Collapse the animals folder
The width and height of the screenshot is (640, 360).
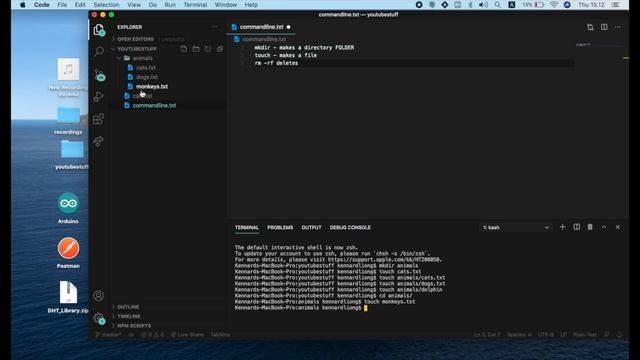point(142,58)
